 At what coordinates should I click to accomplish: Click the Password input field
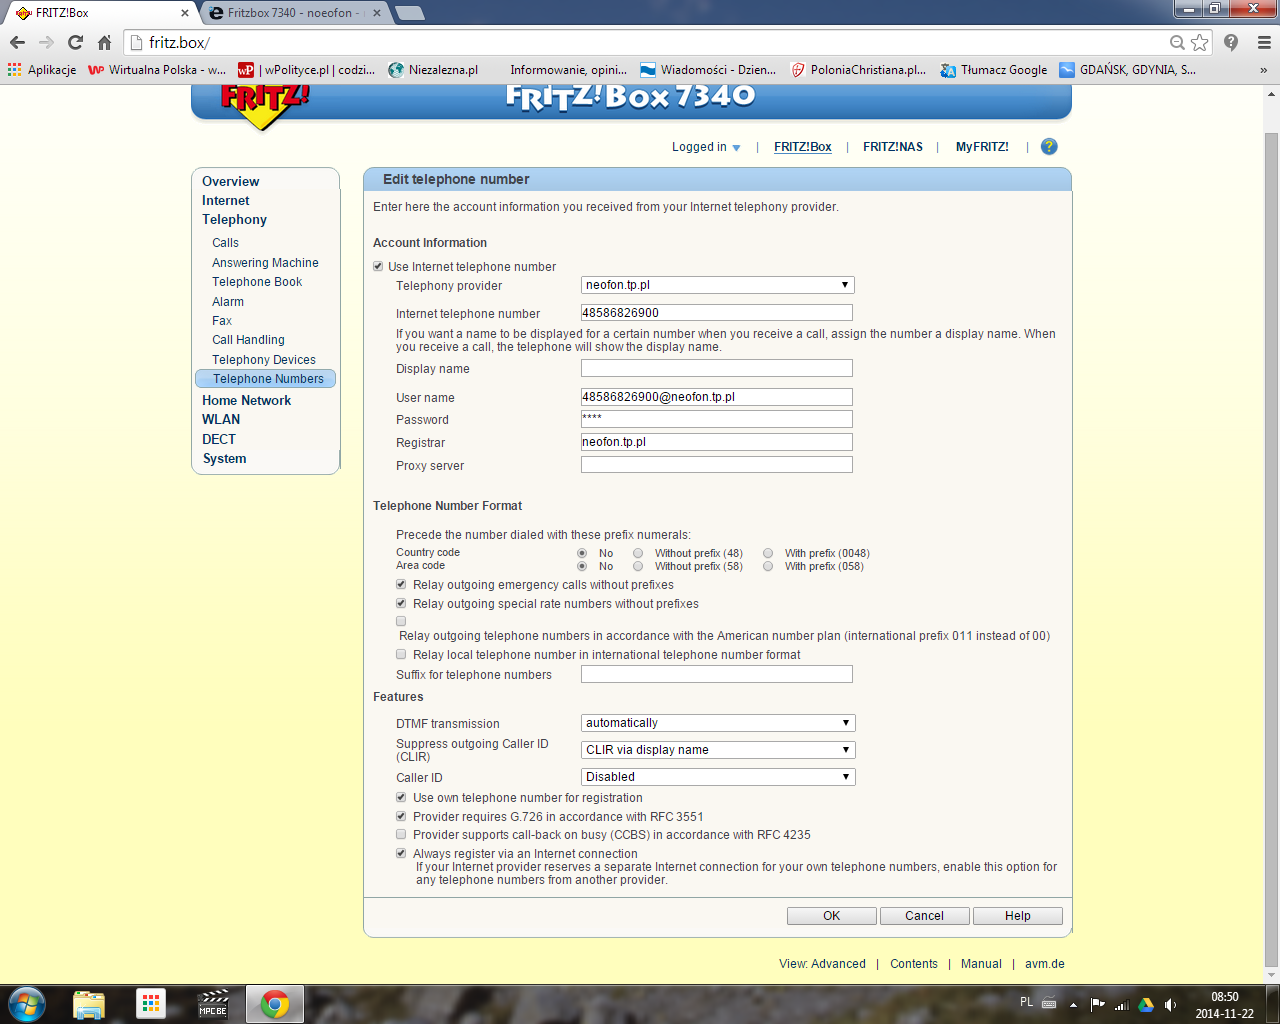pyautogui.click(x=717, y=419)
